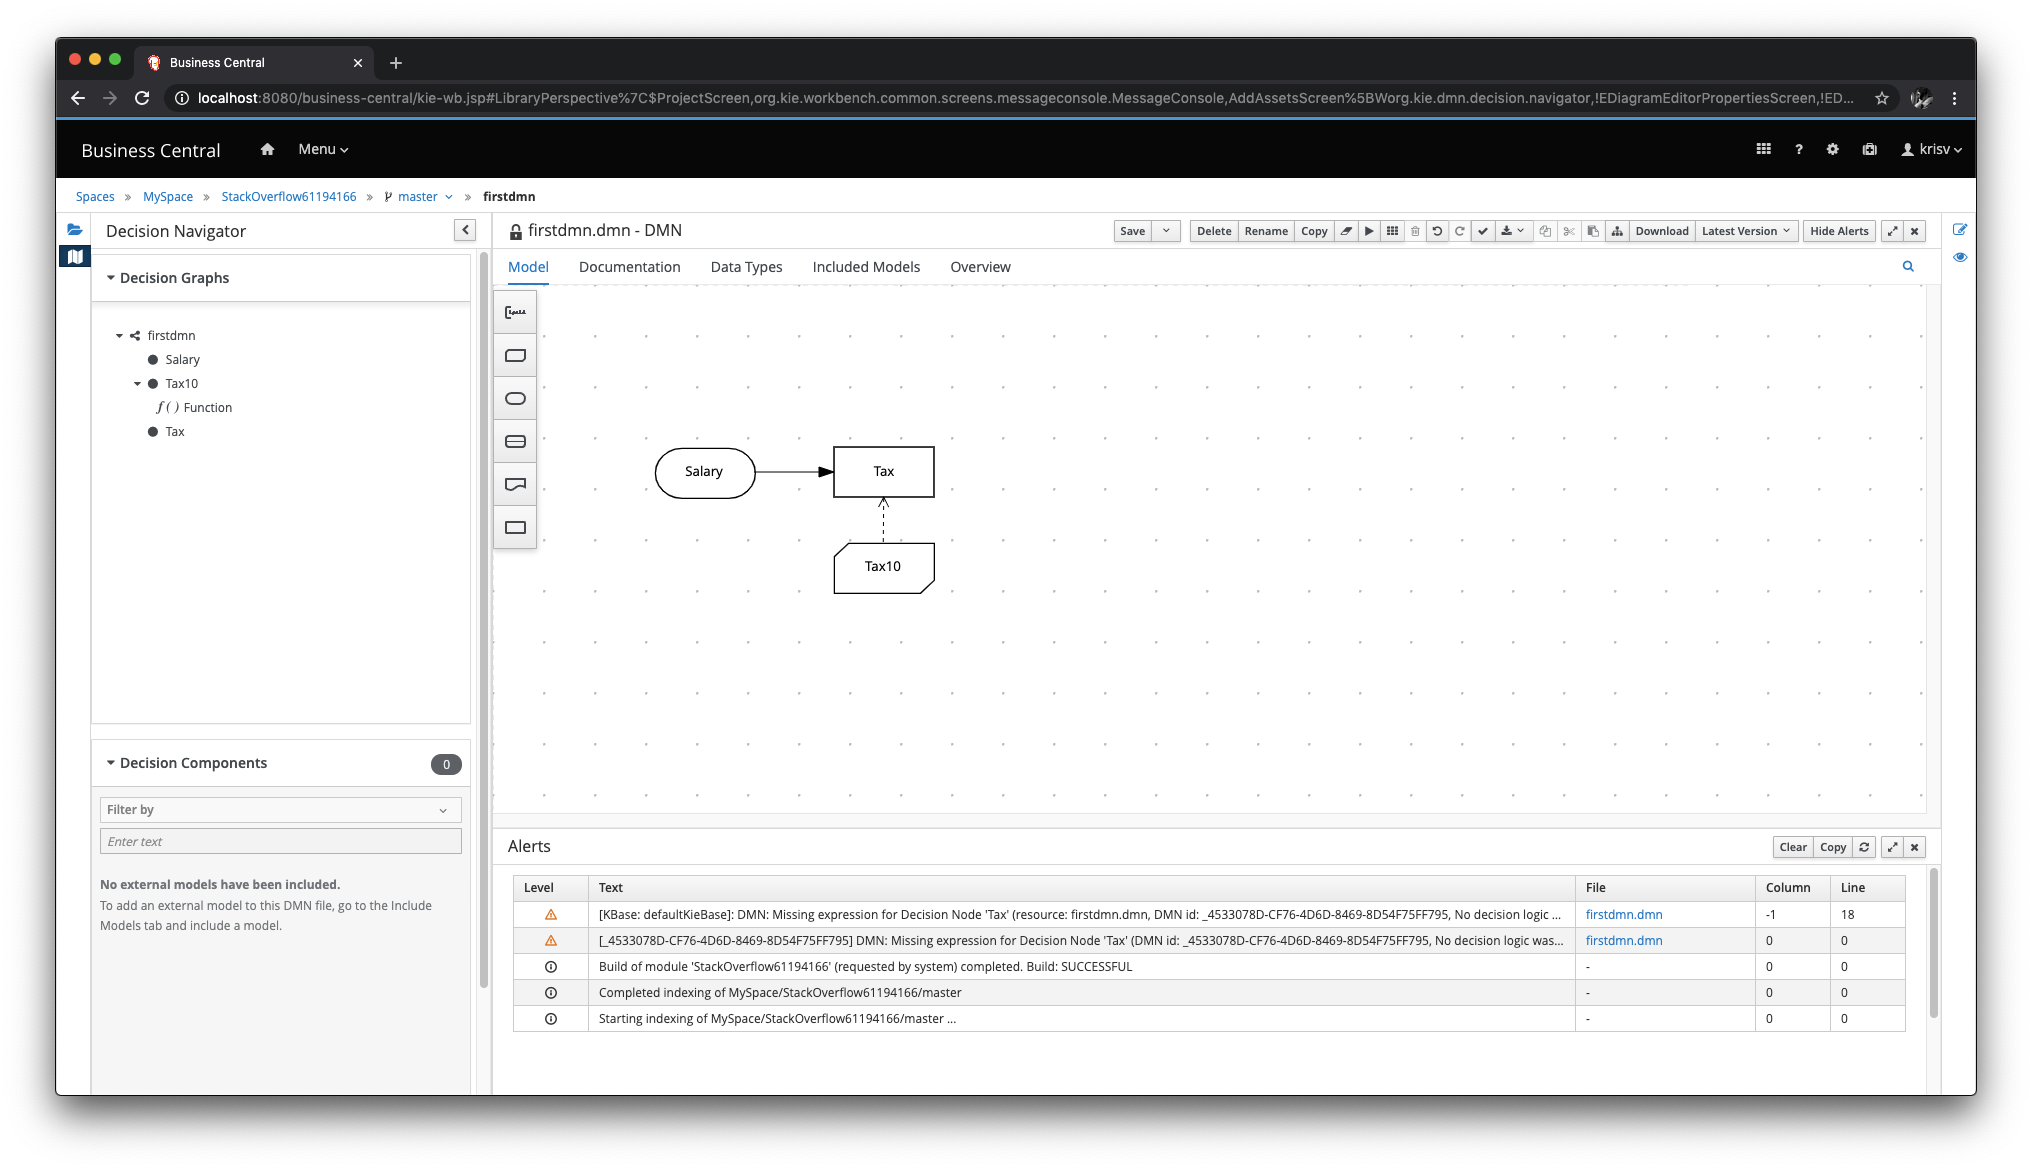This screenshot has width=2032, height=1169.
Task: Open the Included Models tab
Action: 866,267
